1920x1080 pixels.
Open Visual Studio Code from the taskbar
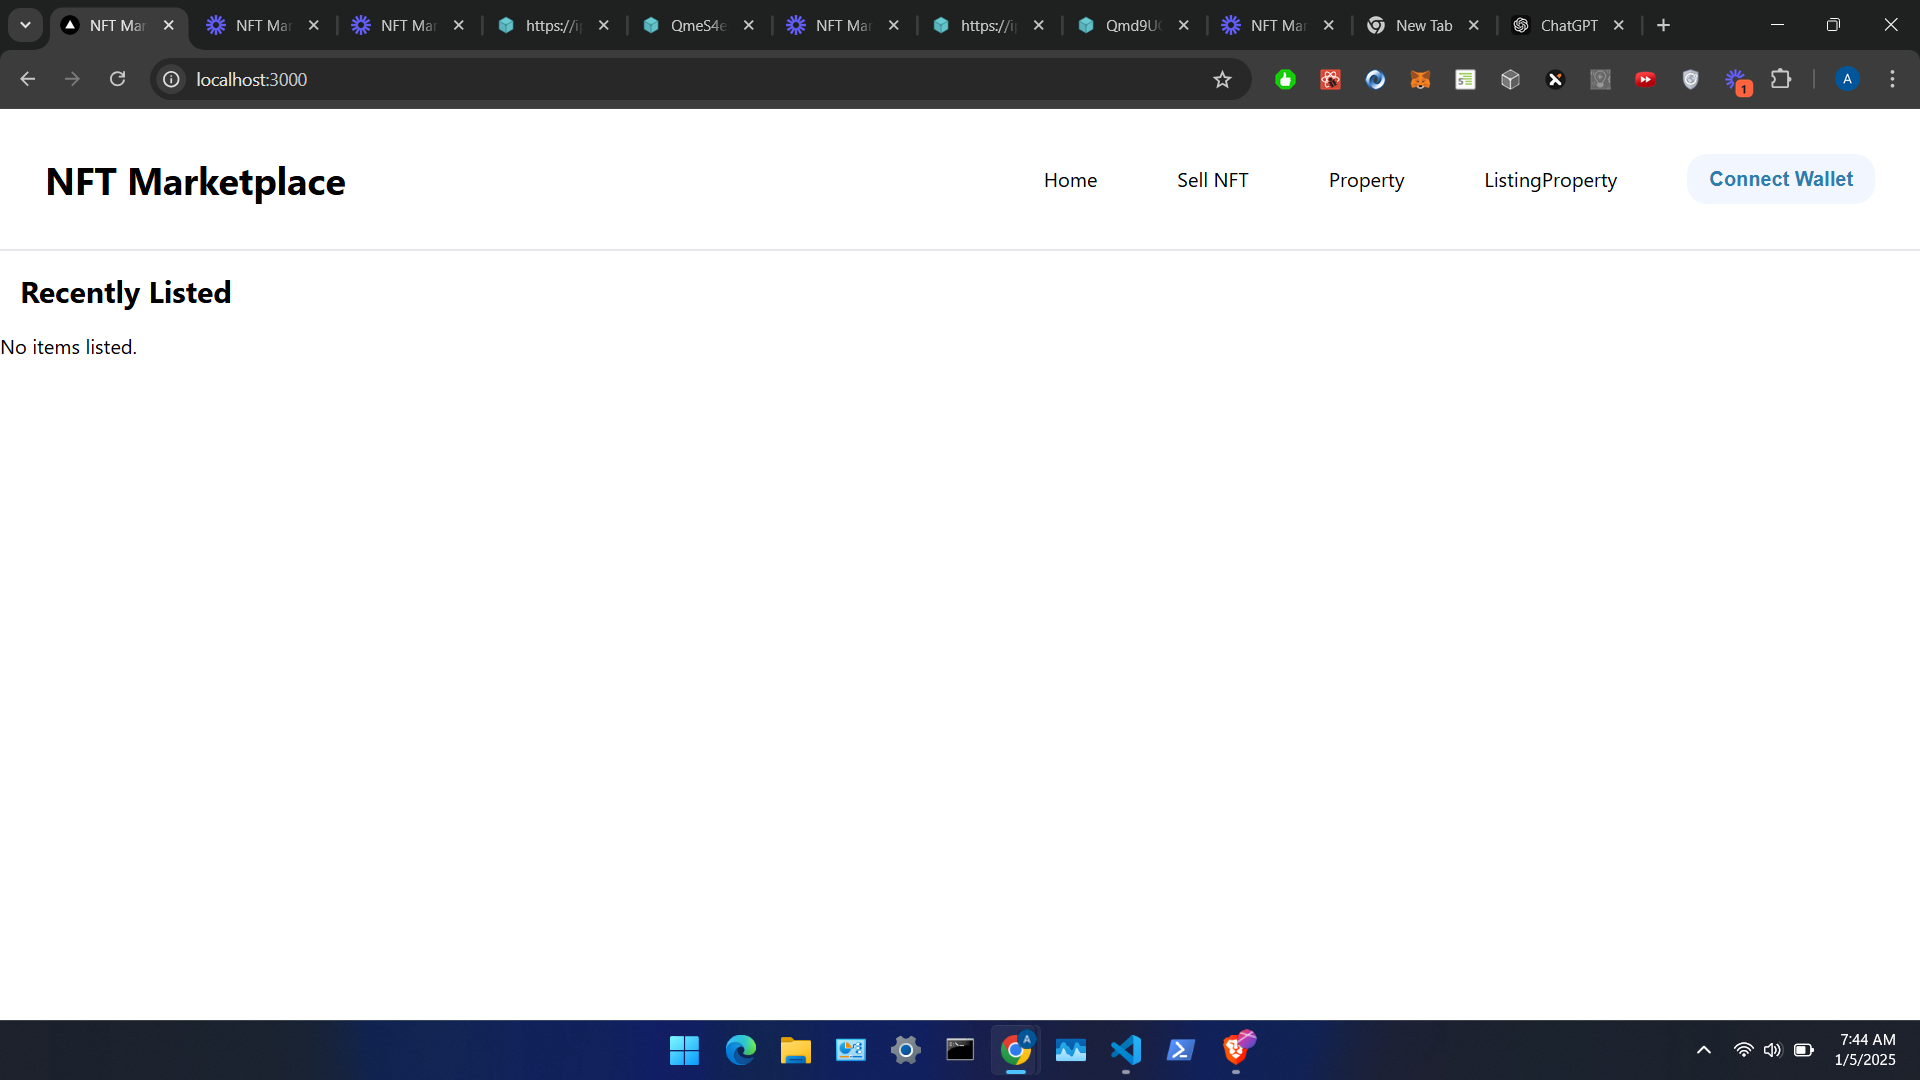point(1125,1050)
